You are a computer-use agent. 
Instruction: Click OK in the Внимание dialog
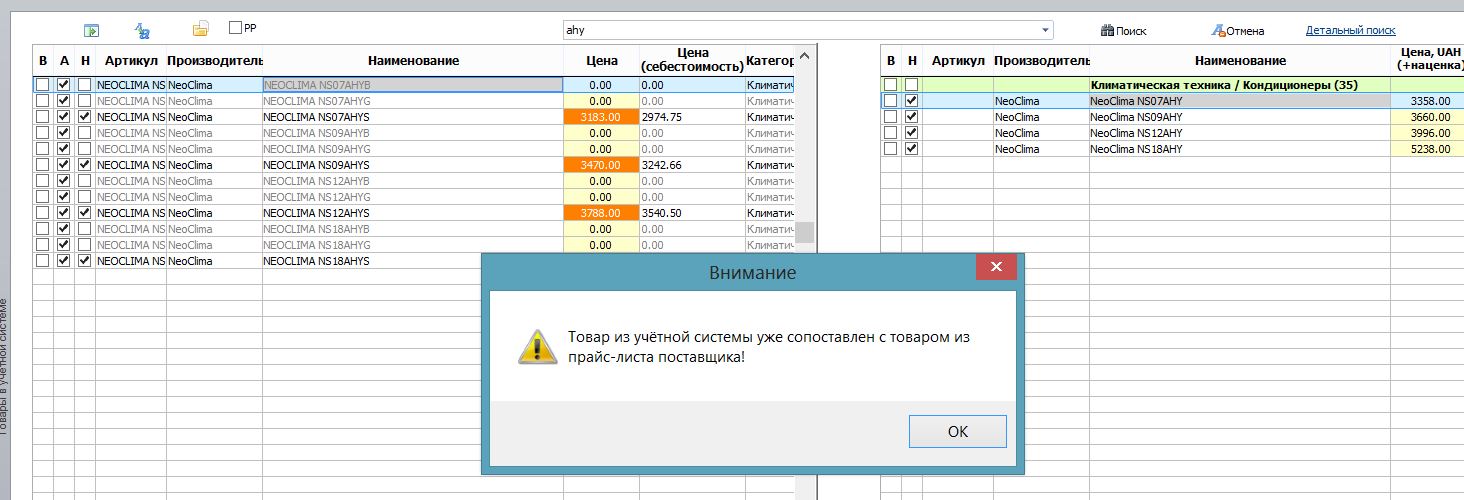(957, 431)
